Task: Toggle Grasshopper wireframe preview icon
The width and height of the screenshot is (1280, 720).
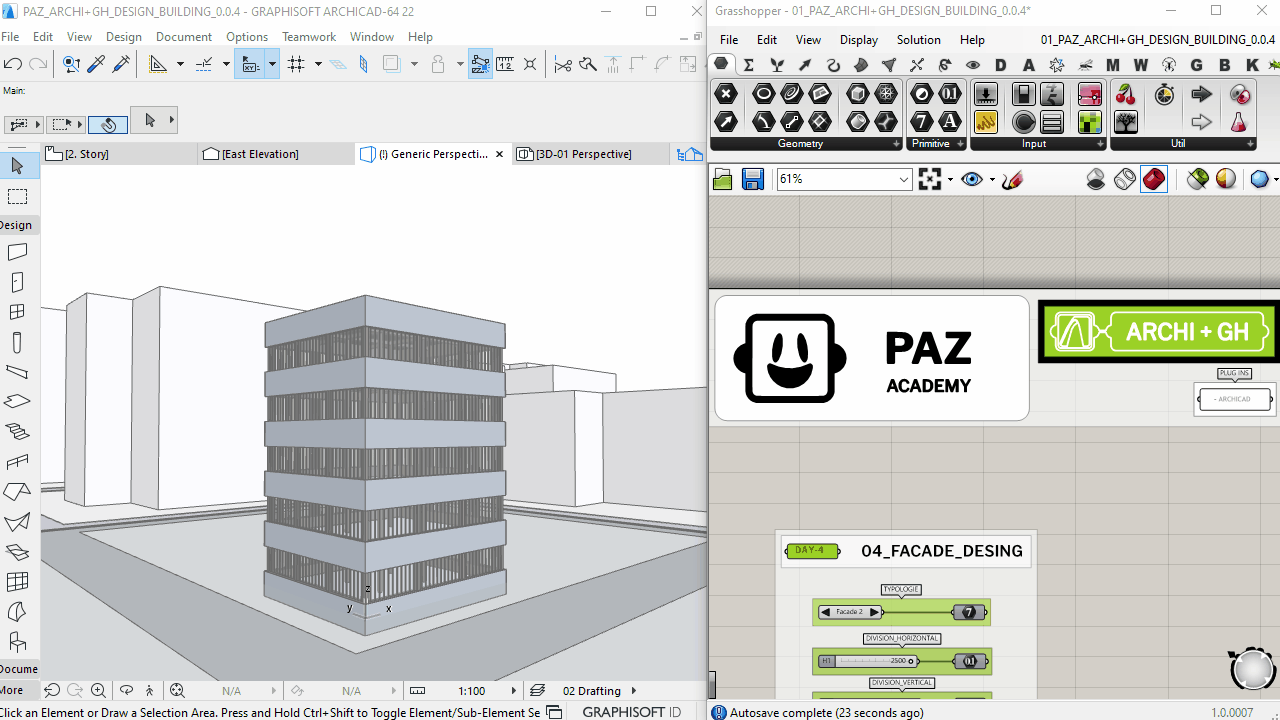Action: point(1125,179)
